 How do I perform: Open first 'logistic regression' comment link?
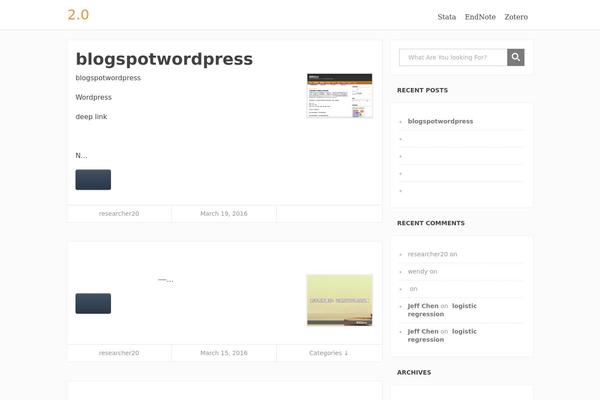[442, 310]
